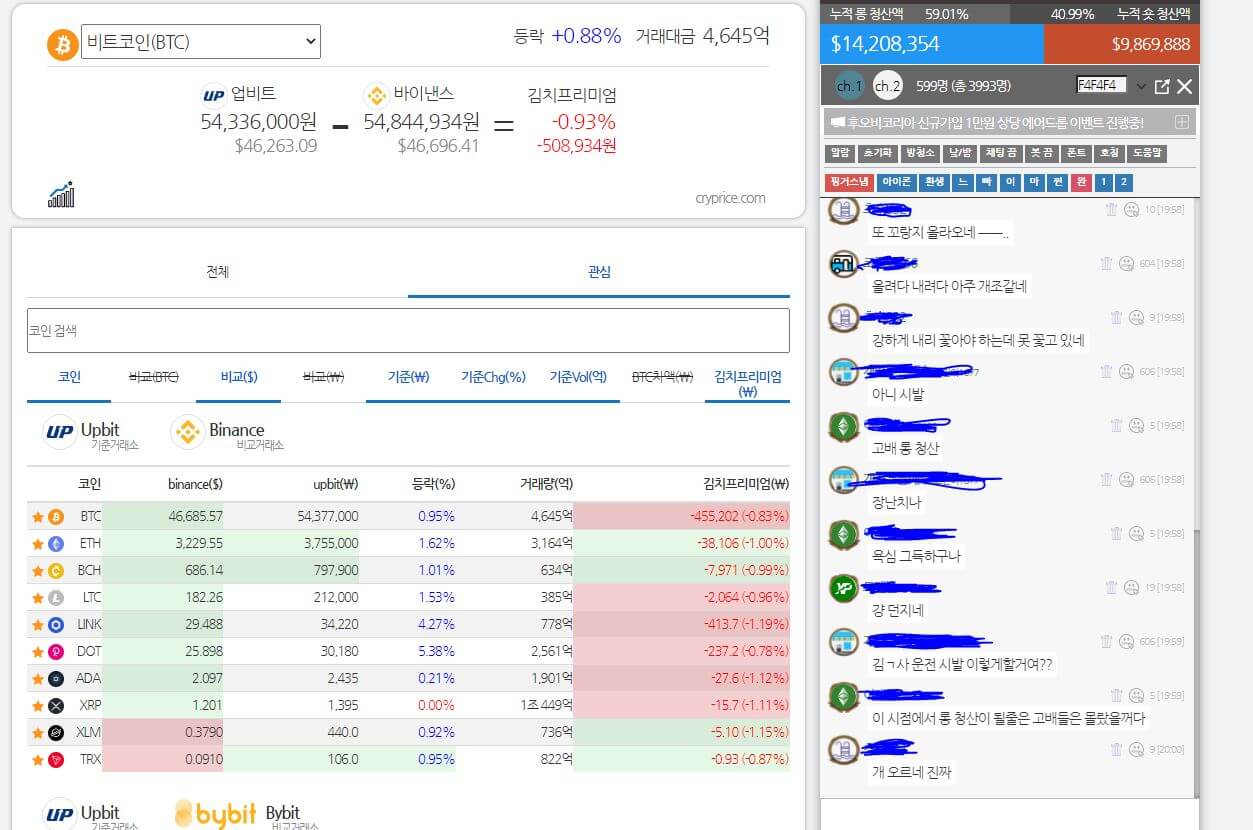1253x830 pixels.
Task: Open the chevron dropdown next to F4F4F4
Action: click(1141, 87)
